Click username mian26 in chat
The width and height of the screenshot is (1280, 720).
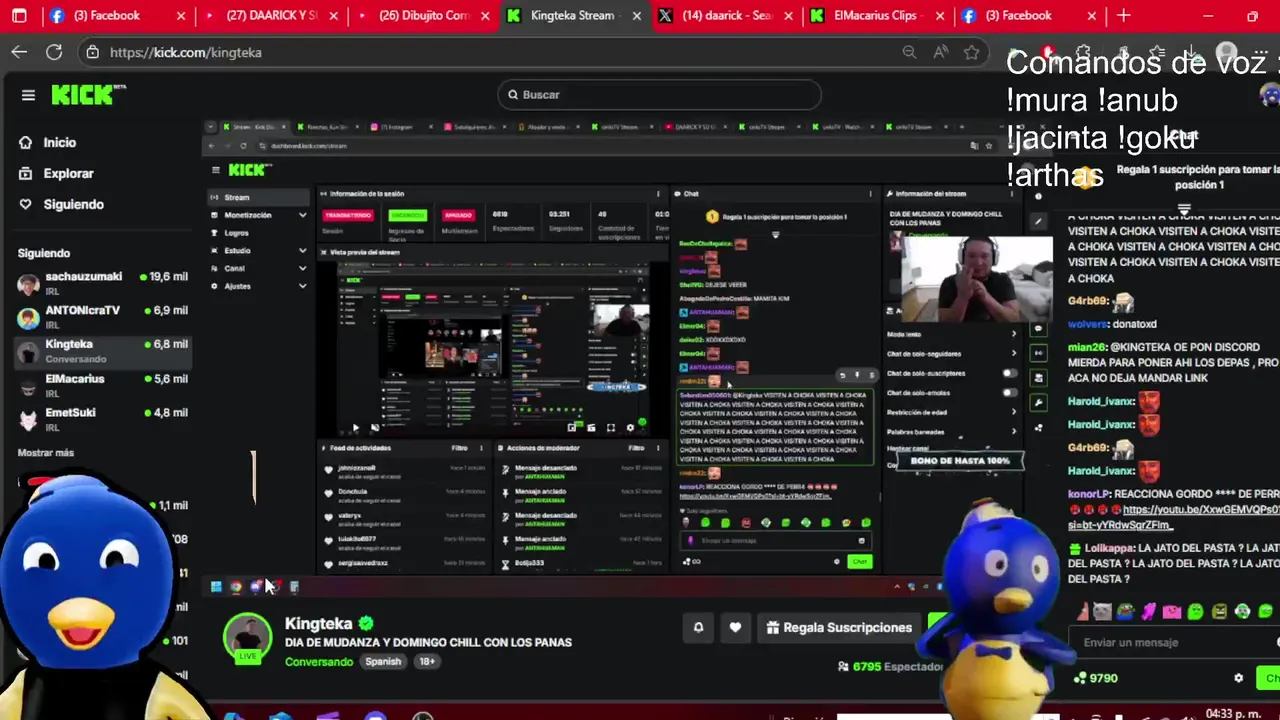pyautogui.click(x=1087, y=347)
